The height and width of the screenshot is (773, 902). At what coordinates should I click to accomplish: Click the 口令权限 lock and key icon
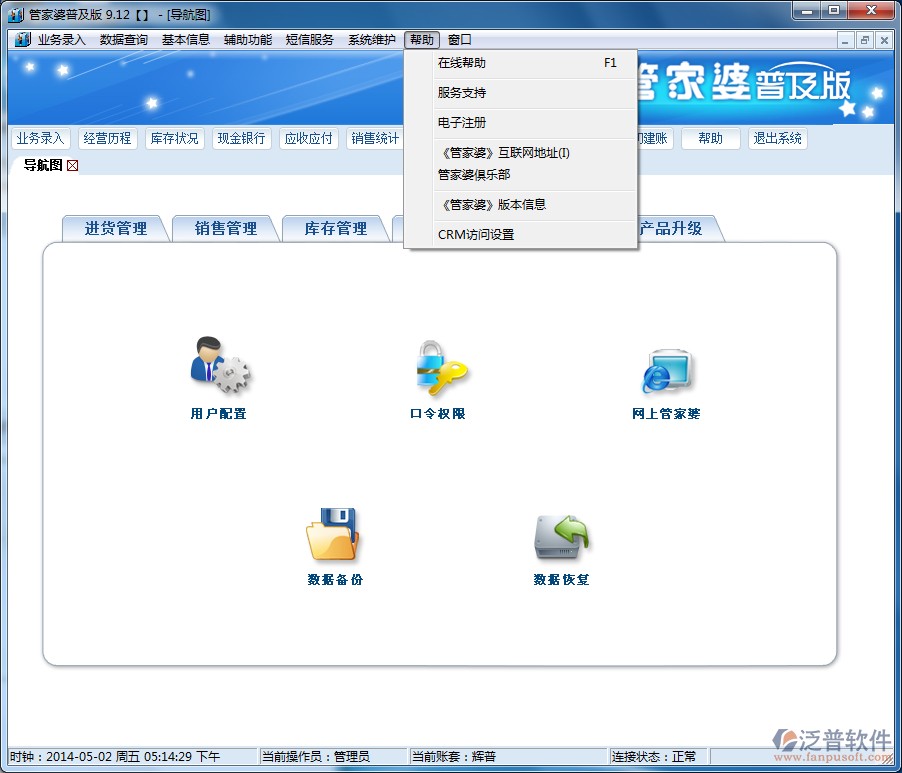click(x=439, y=367)
